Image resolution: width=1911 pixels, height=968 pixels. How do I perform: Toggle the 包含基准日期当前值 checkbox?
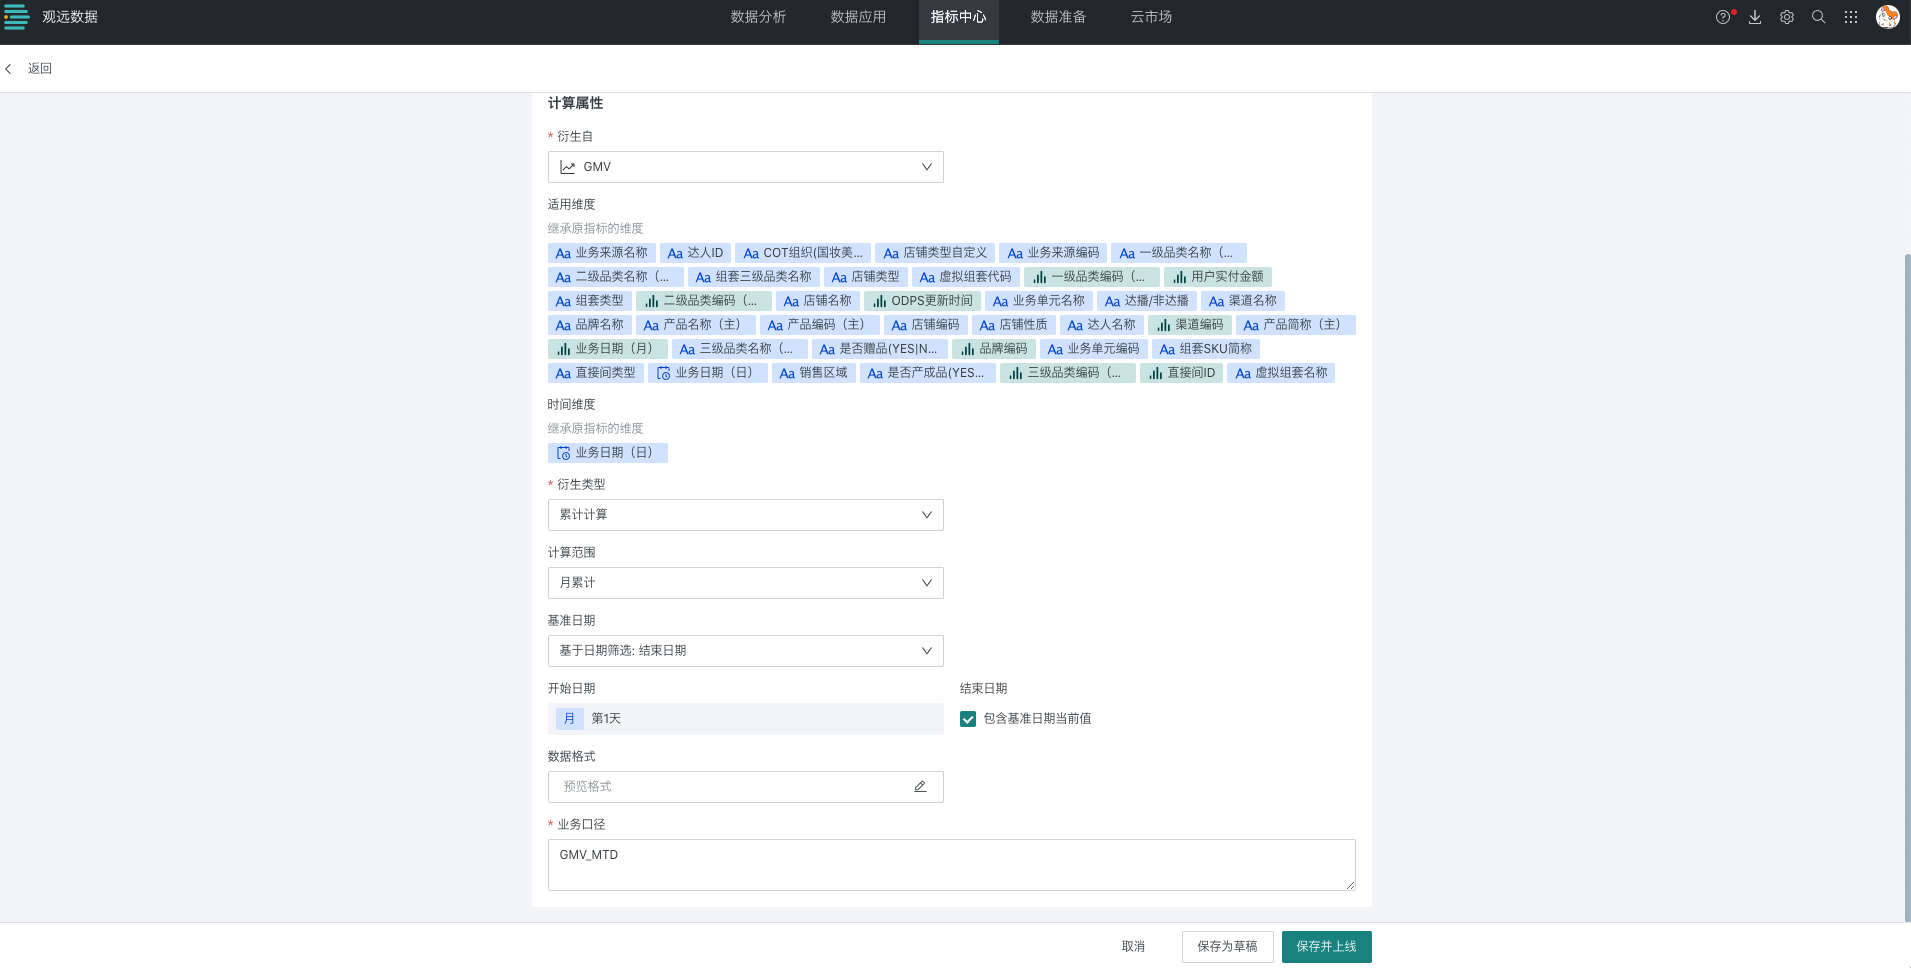(968, 719)
